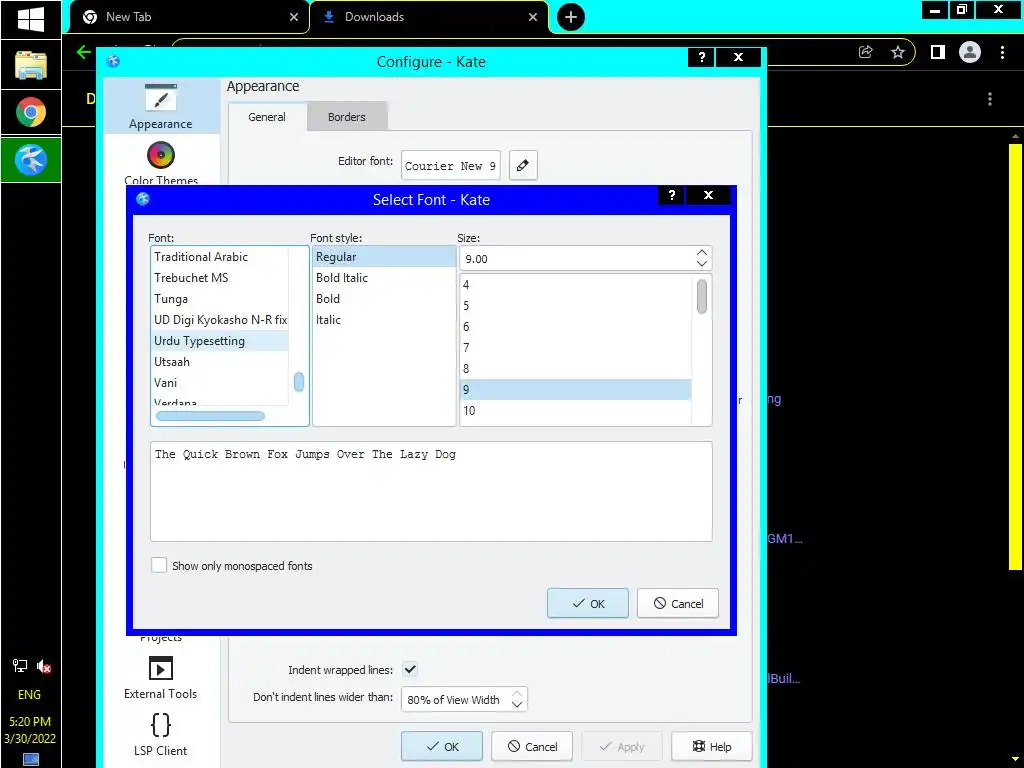The width and height of the screenshot is (1024, 768).
Task: Open the Chrome profile avatar
Action: 970,52
